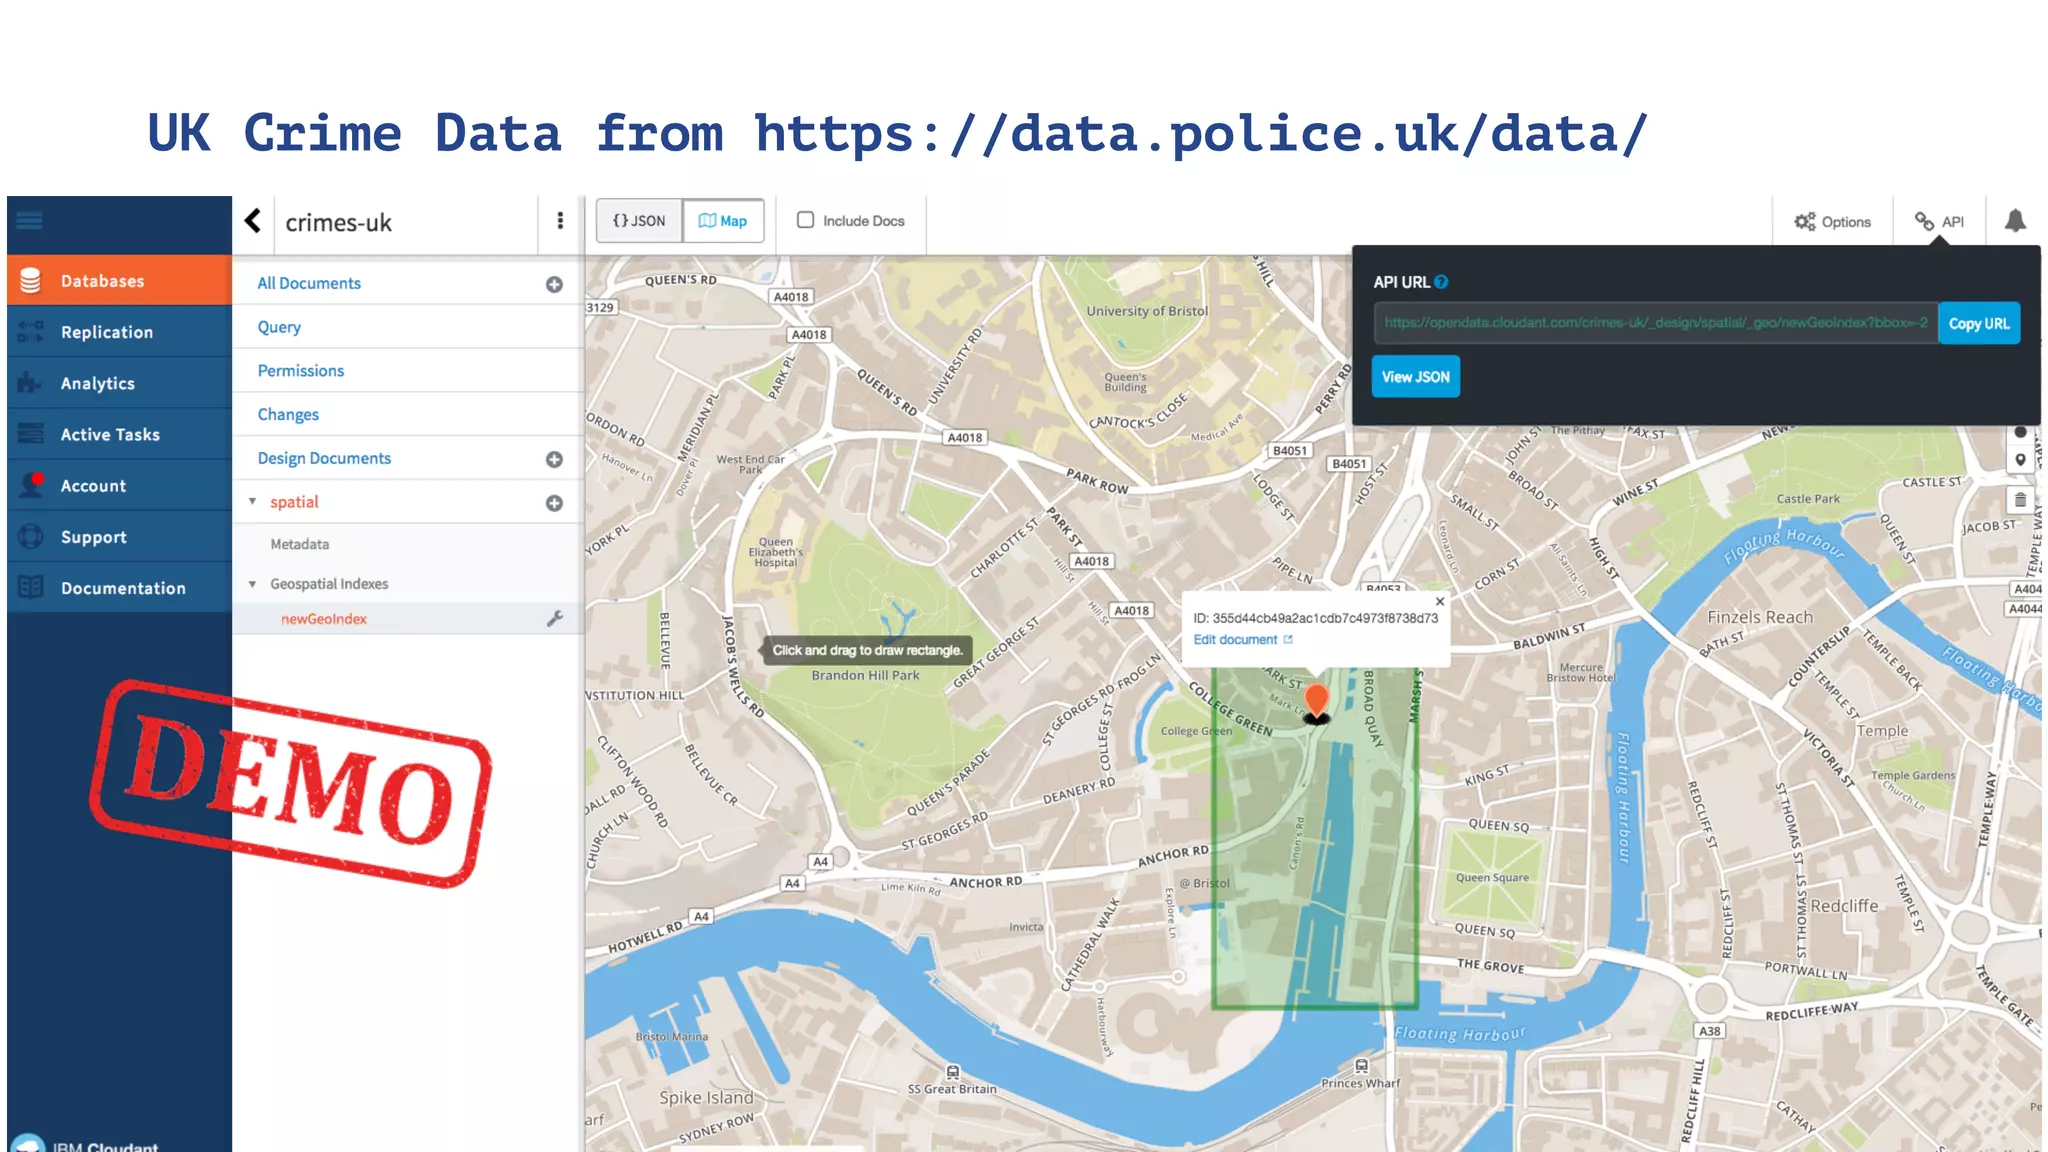2048x1152 pixels.
Task: Click the trash delete-shapes map tool
Action: click(2020, 500)
